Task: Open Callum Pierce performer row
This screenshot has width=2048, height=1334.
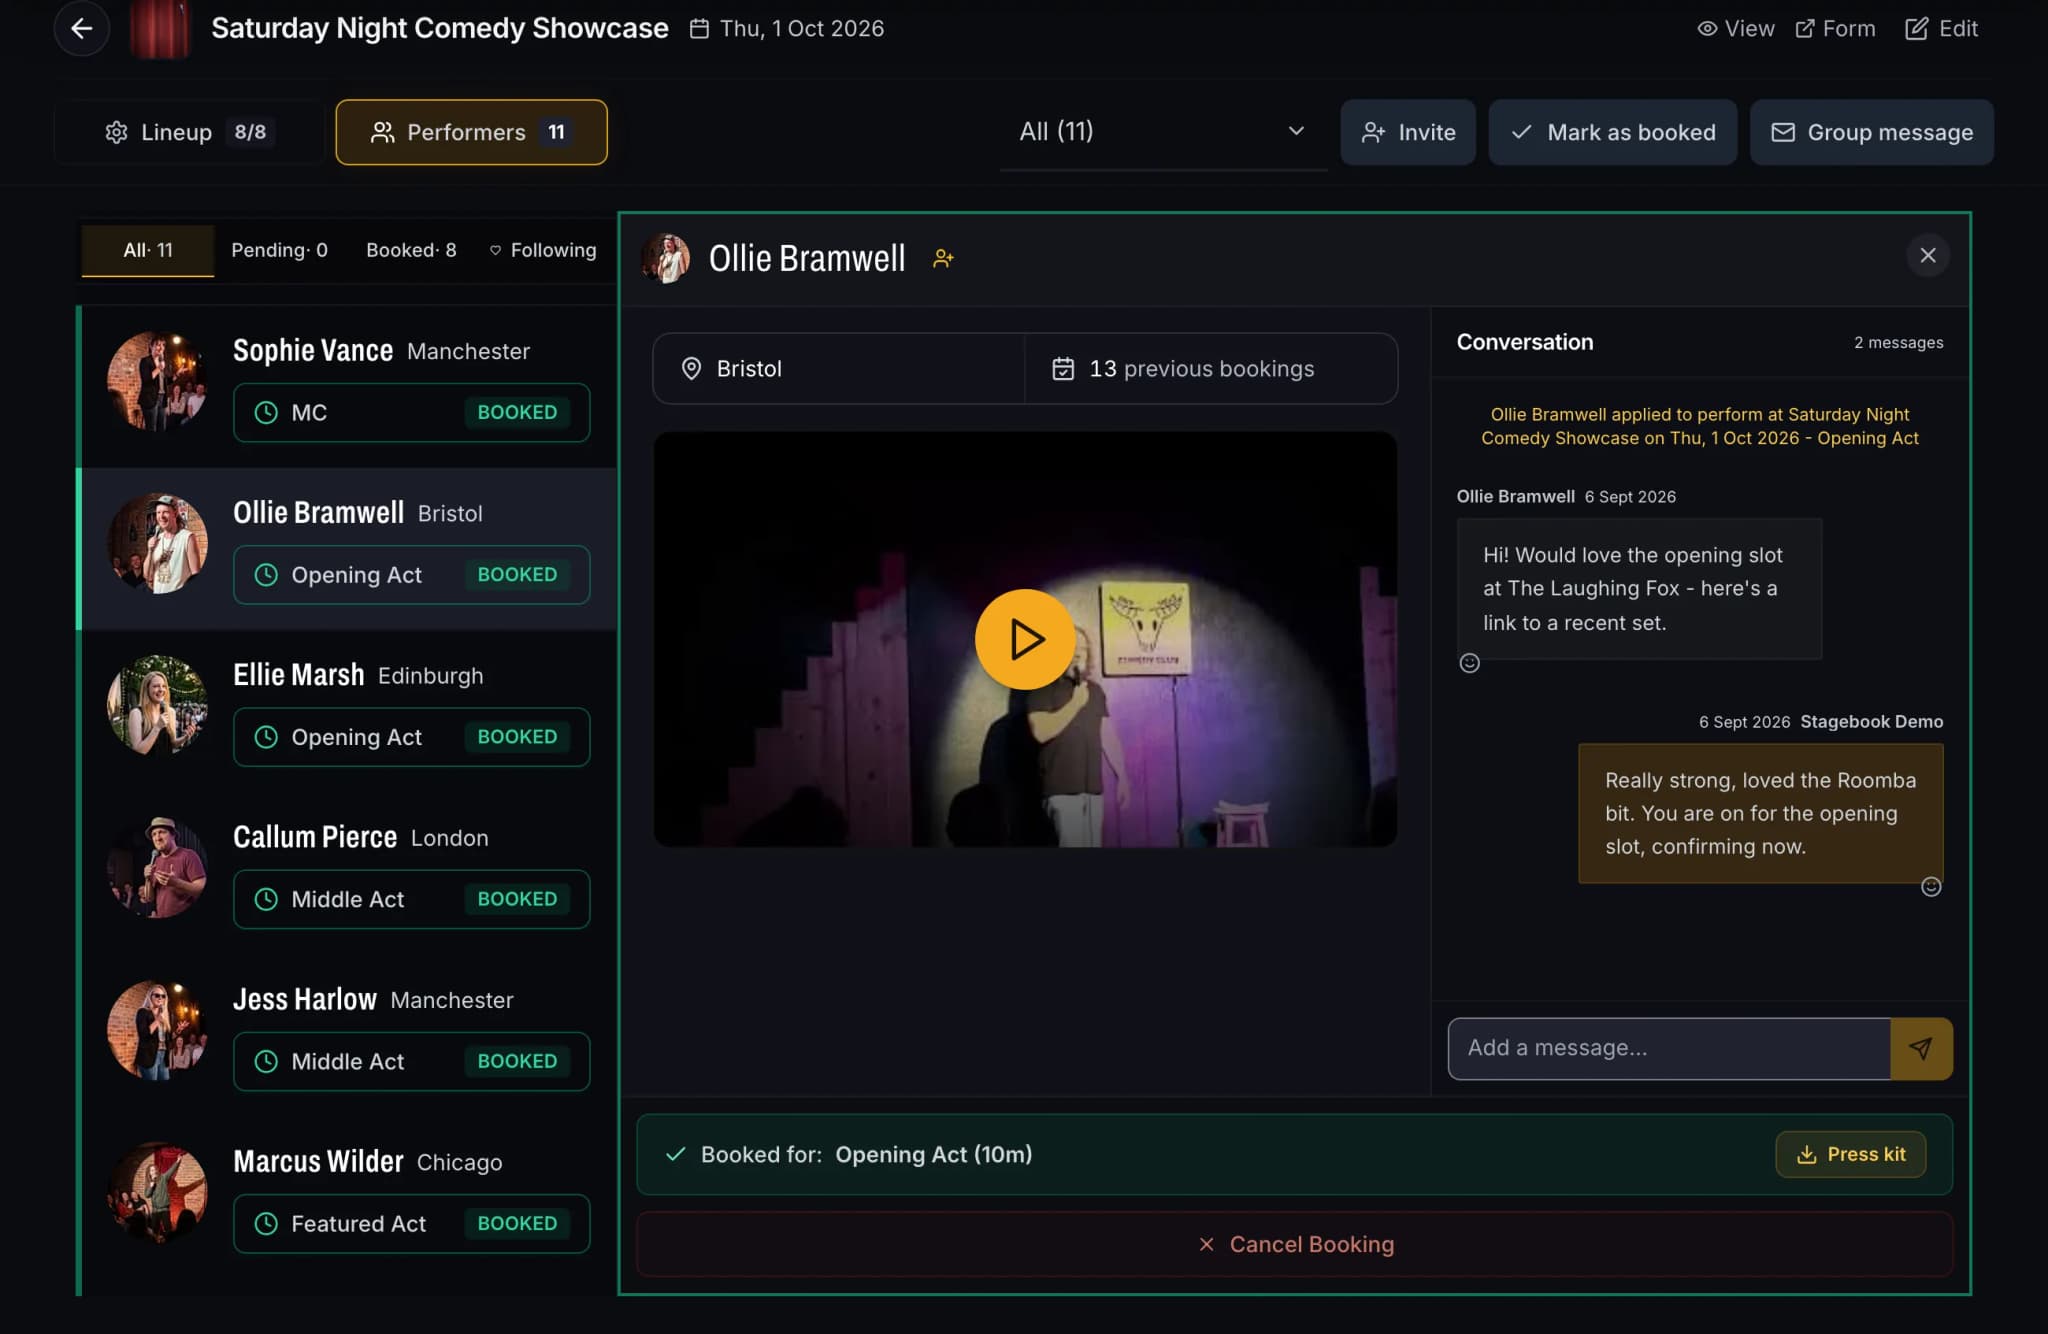Action: pos(348,873)
